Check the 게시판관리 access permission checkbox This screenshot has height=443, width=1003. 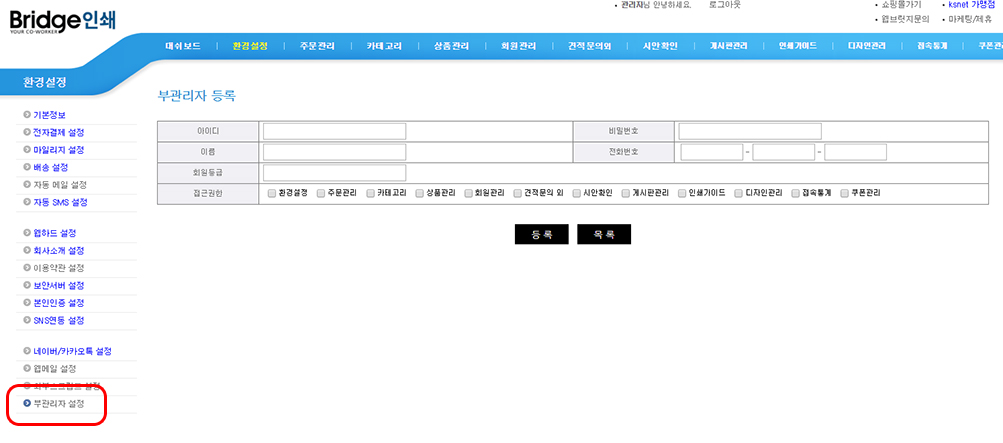click(x=626, y=192)
